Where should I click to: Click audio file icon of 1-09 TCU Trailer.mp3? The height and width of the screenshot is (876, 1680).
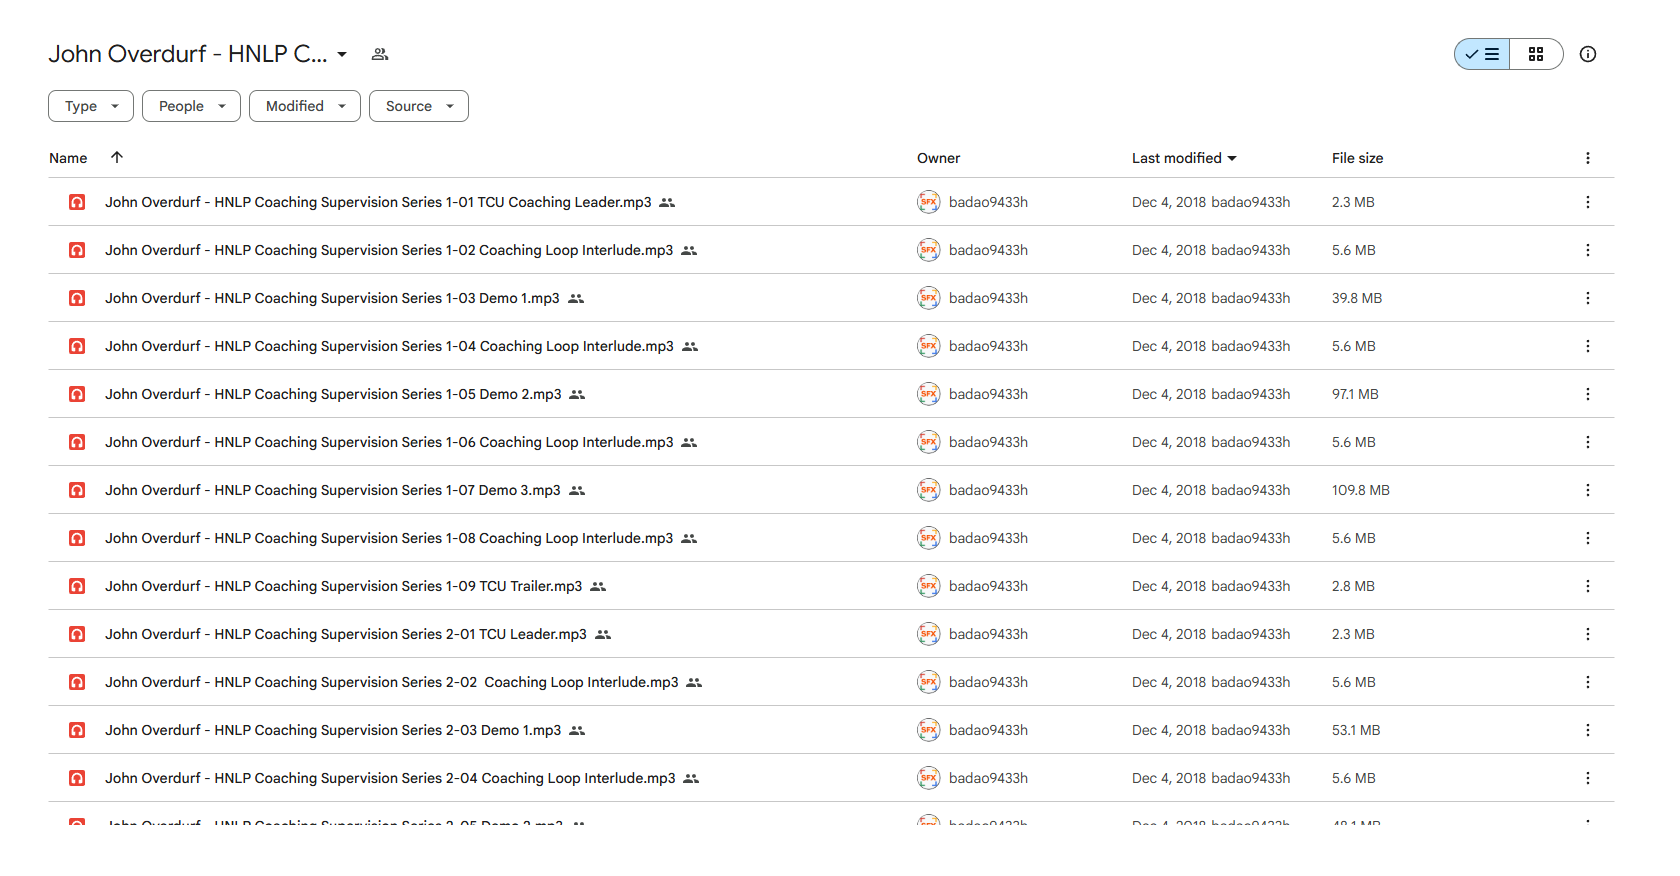pos(77,586)
